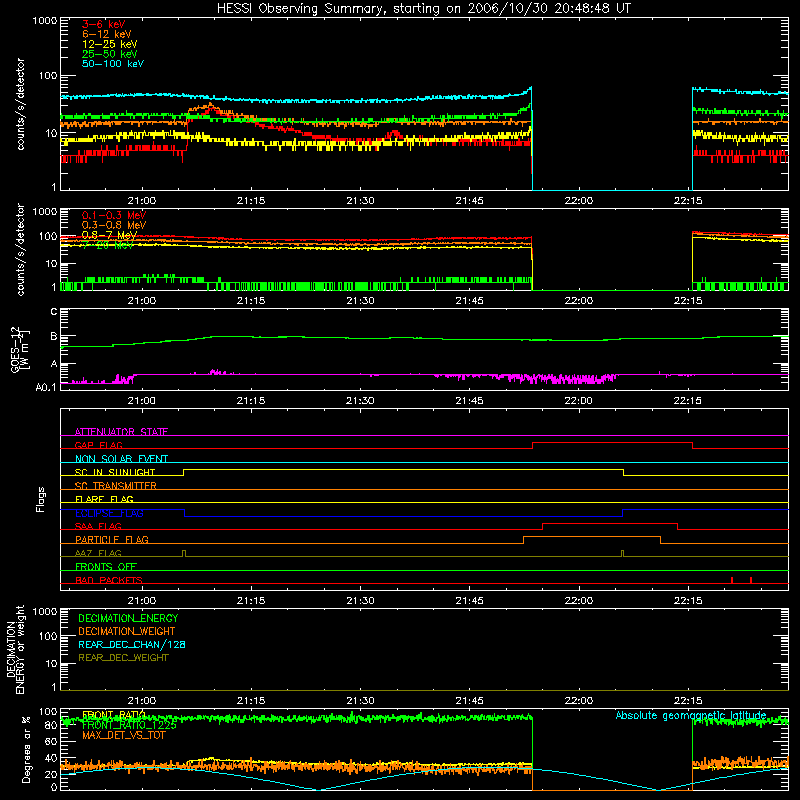Screen dimensions: 800x800
Task: Click the 3-6 keV legend label
Action: pos(104,24)
